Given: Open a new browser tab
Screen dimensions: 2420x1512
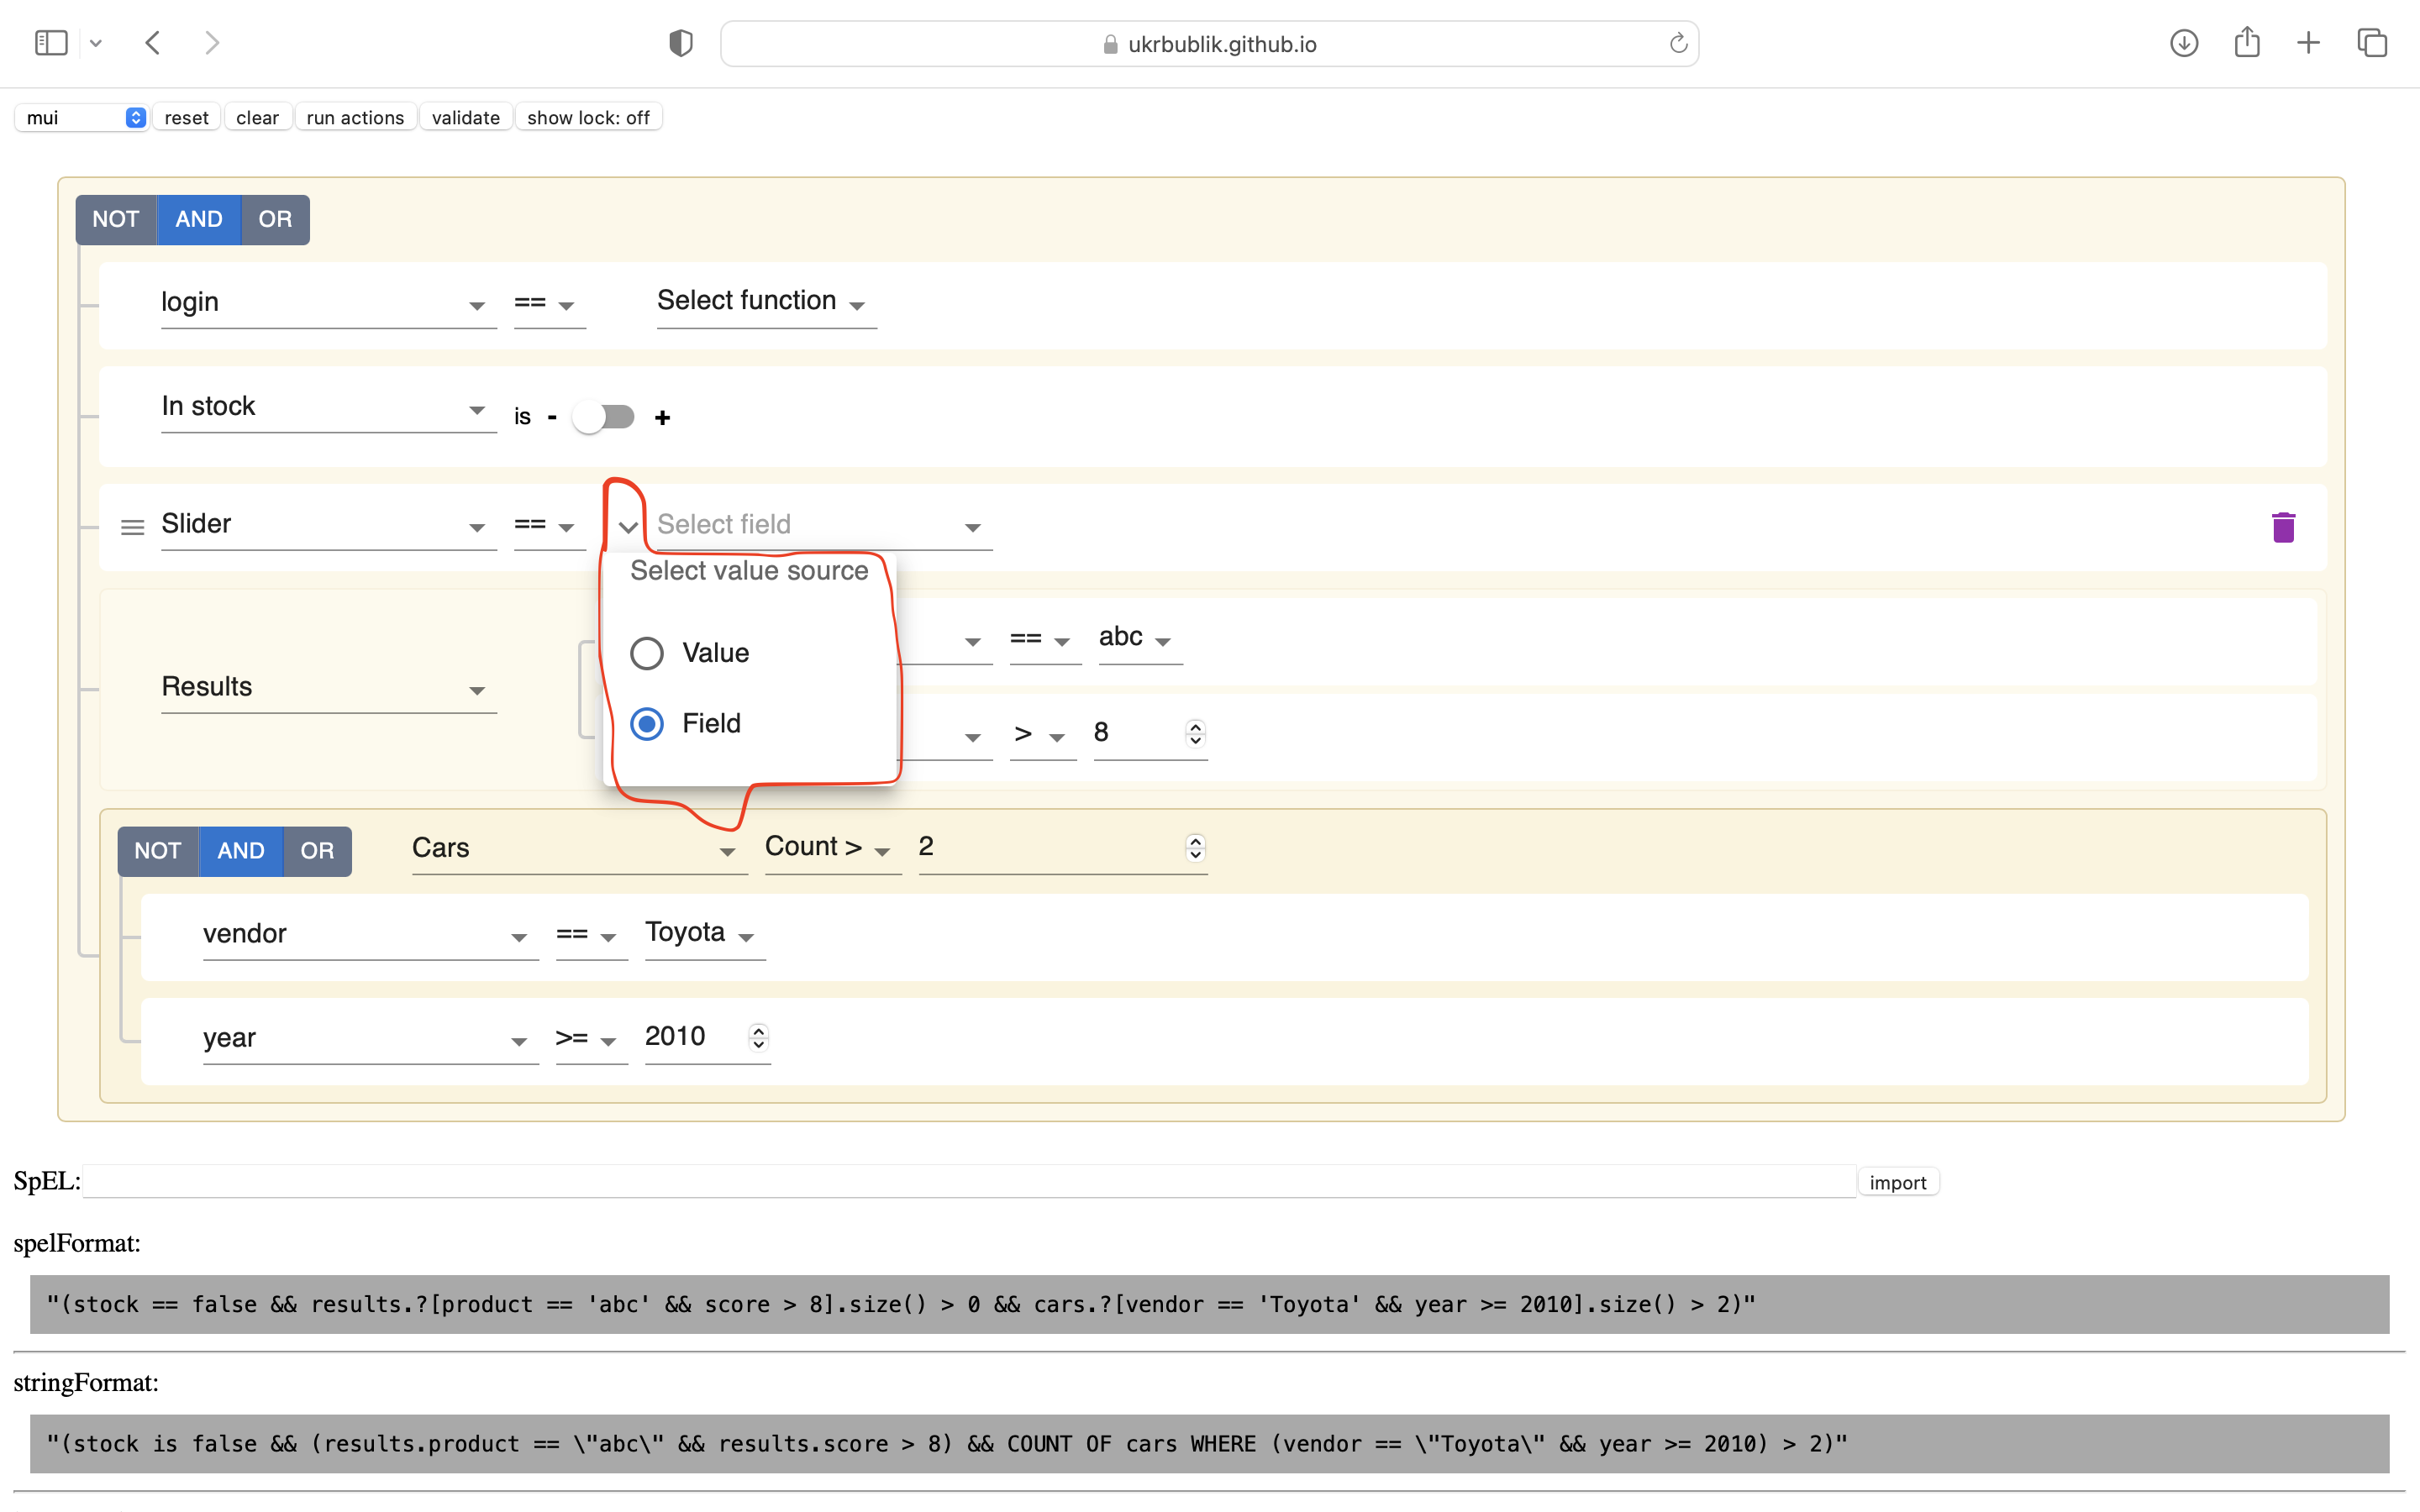Looking at the screenshot, I should pos(2309,42).
